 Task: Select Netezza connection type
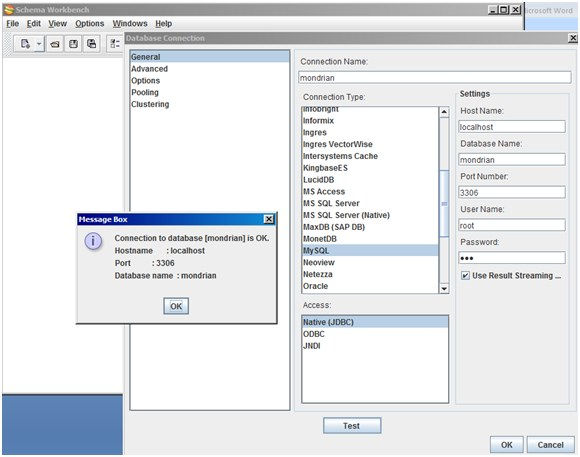point(370,274)
